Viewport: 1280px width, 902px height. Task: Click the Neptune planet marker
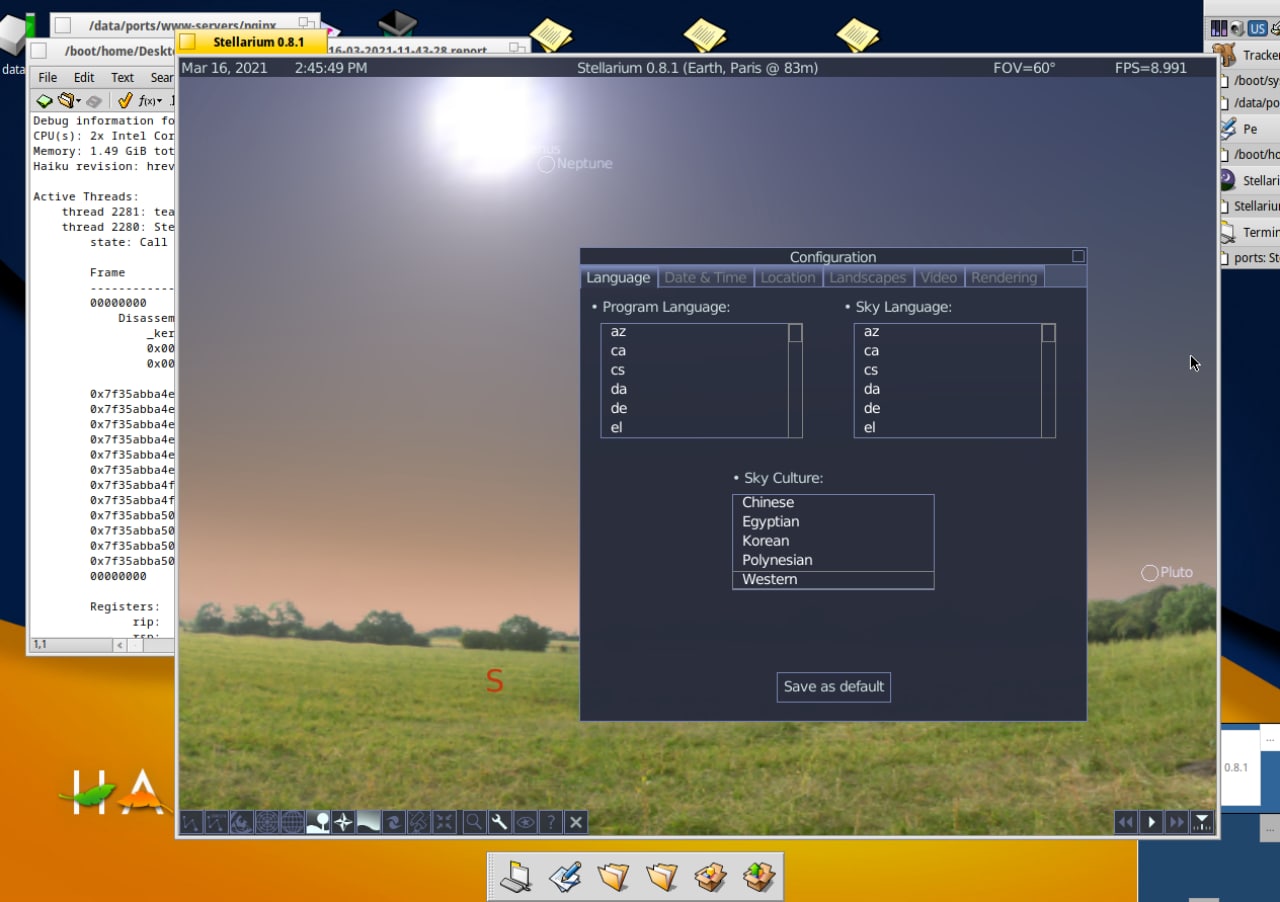(x=546, y=164)
